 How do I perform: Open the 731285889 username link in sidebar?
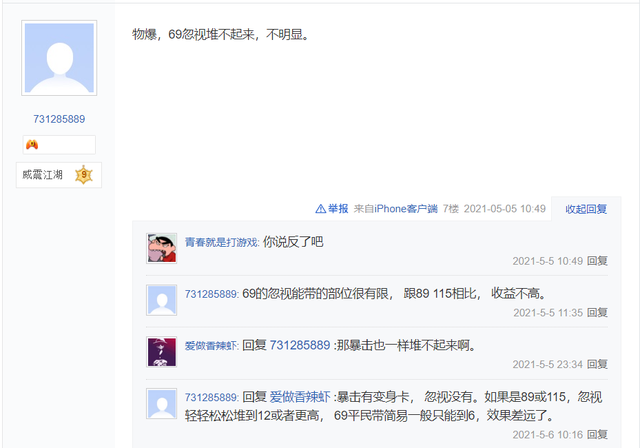pyautogui.click(x=59, y=119)
